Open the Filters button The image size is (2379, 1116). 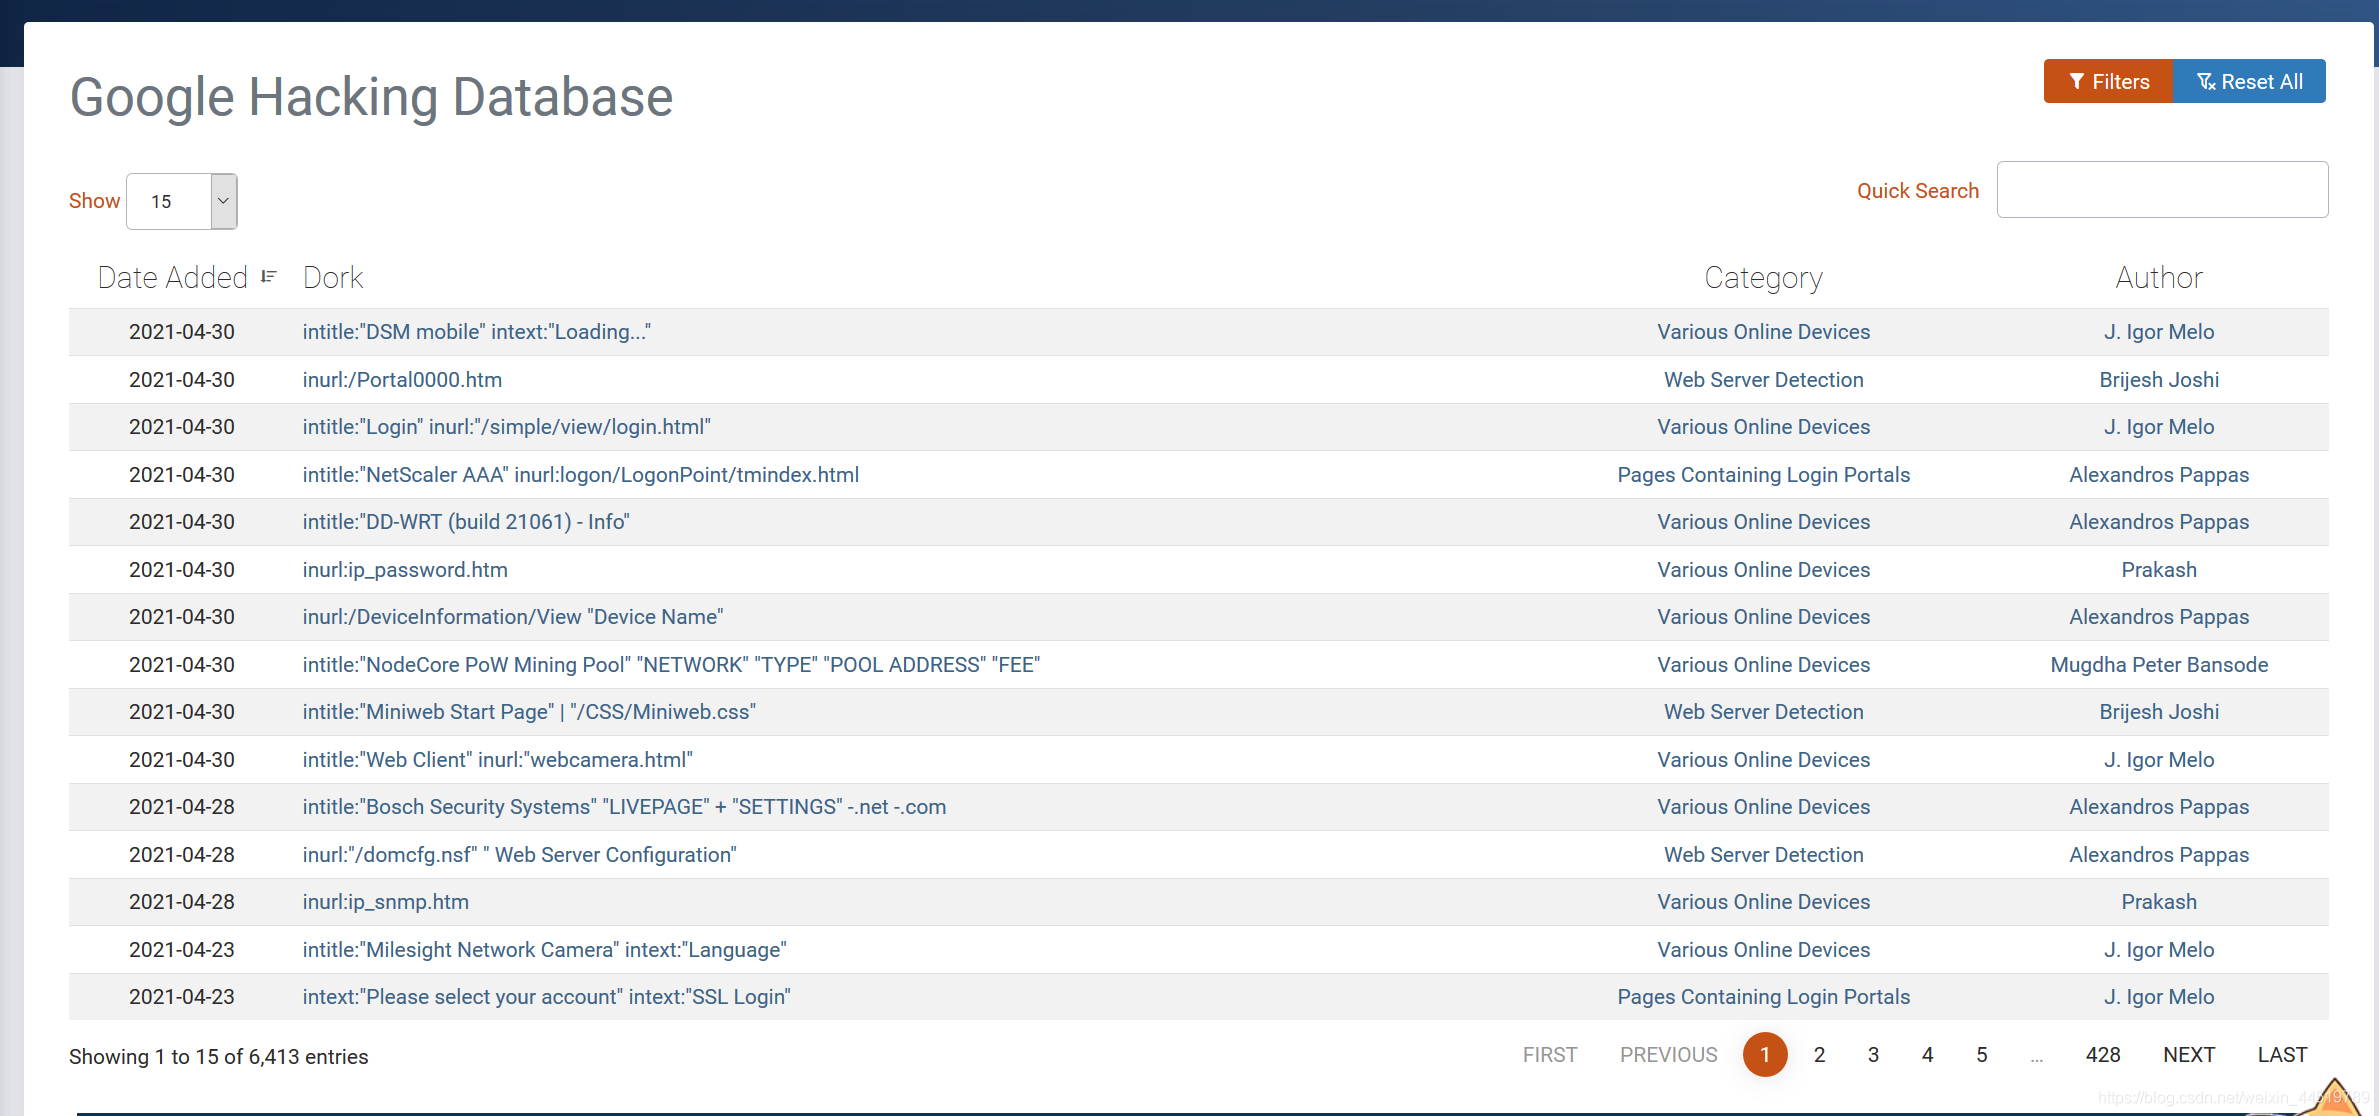pyautogui.click(x=2108, y=82)
